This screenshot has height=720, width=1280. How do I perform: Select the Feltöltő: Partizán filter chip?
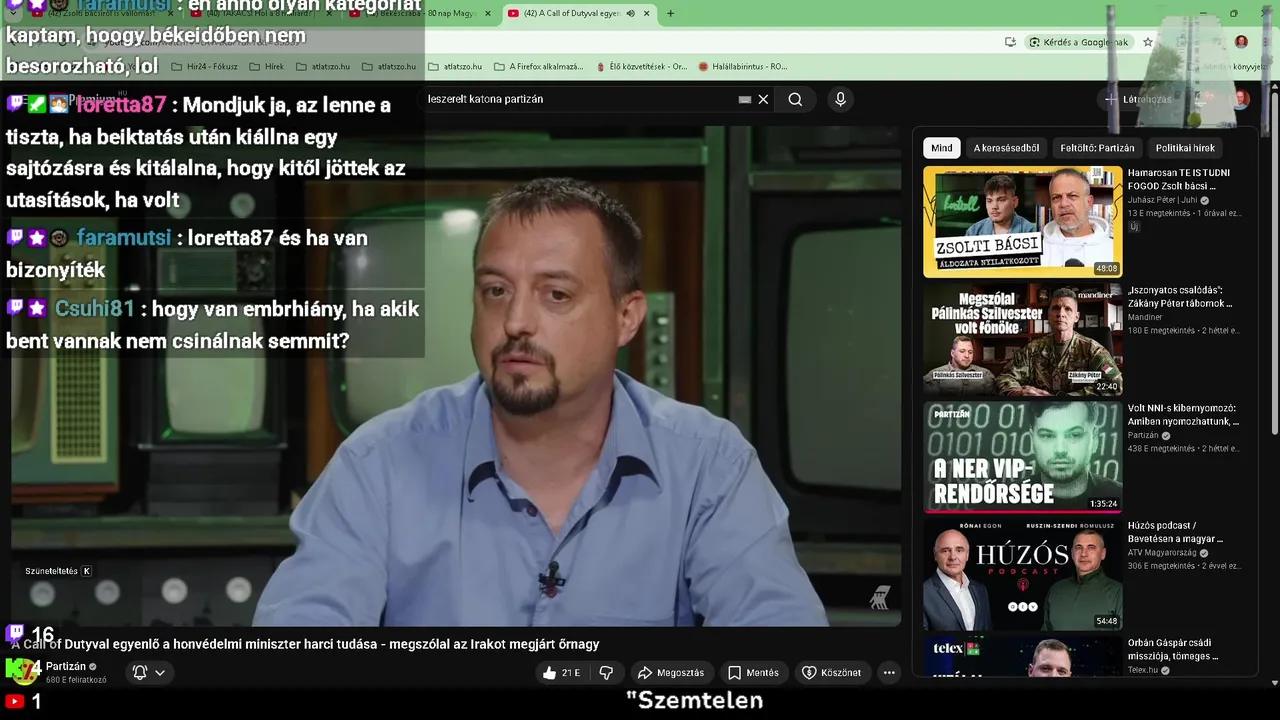click(1097, 148)
